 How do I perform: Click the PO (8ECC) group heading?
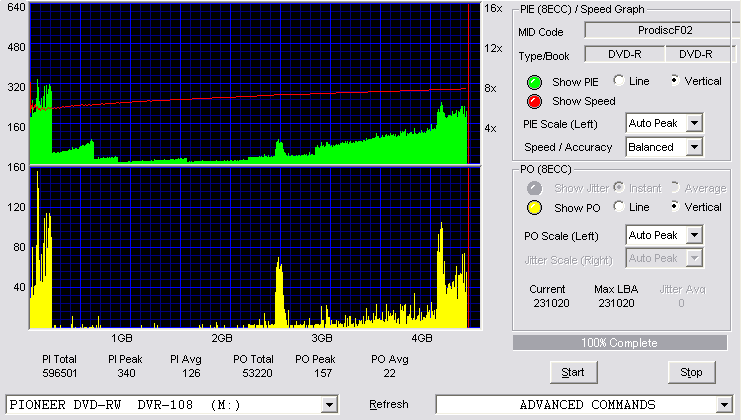click(546, 169)
